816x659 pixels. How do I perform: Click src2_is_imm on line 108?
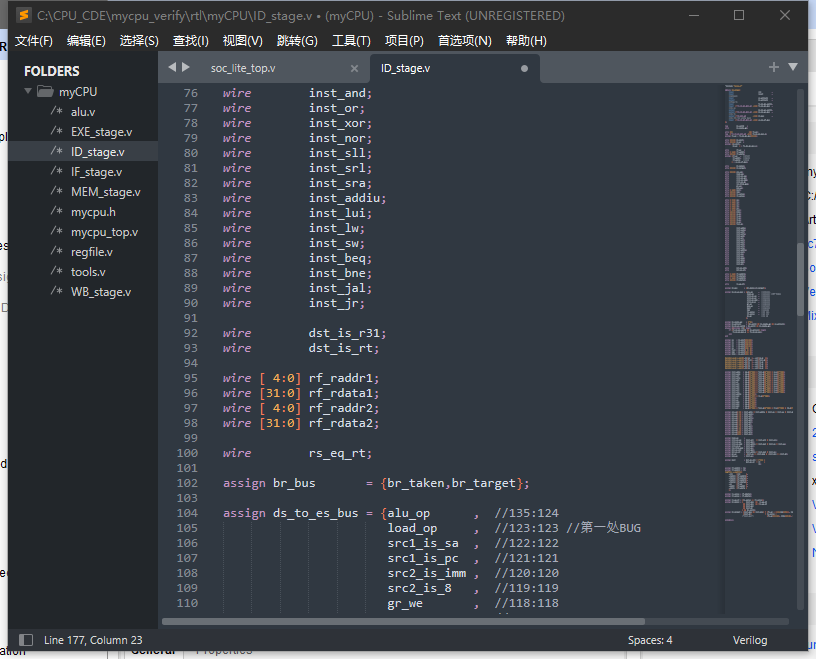tap(427, 573)
